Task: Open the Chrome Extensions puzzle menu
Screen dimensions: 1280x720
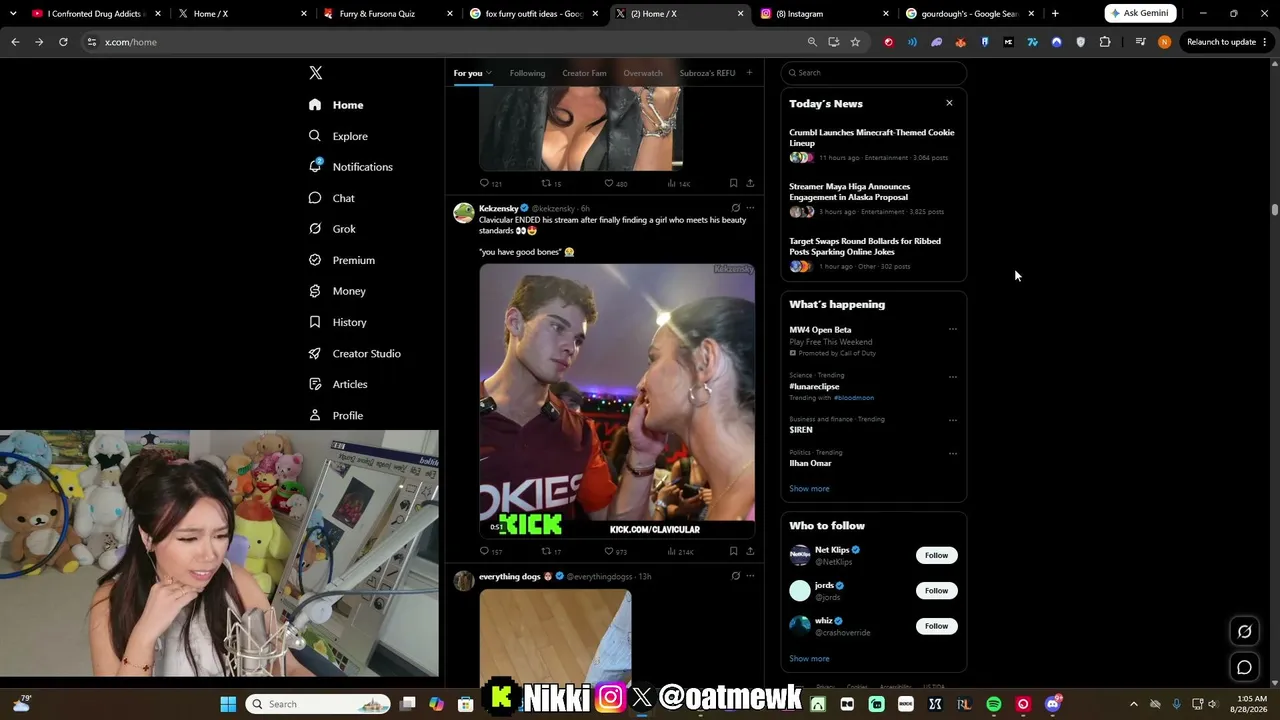Action: pos(1105,42)
